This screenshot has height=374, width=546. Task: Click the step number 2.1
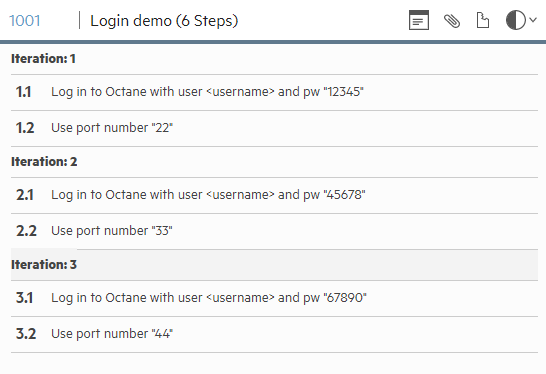point(25,195)
